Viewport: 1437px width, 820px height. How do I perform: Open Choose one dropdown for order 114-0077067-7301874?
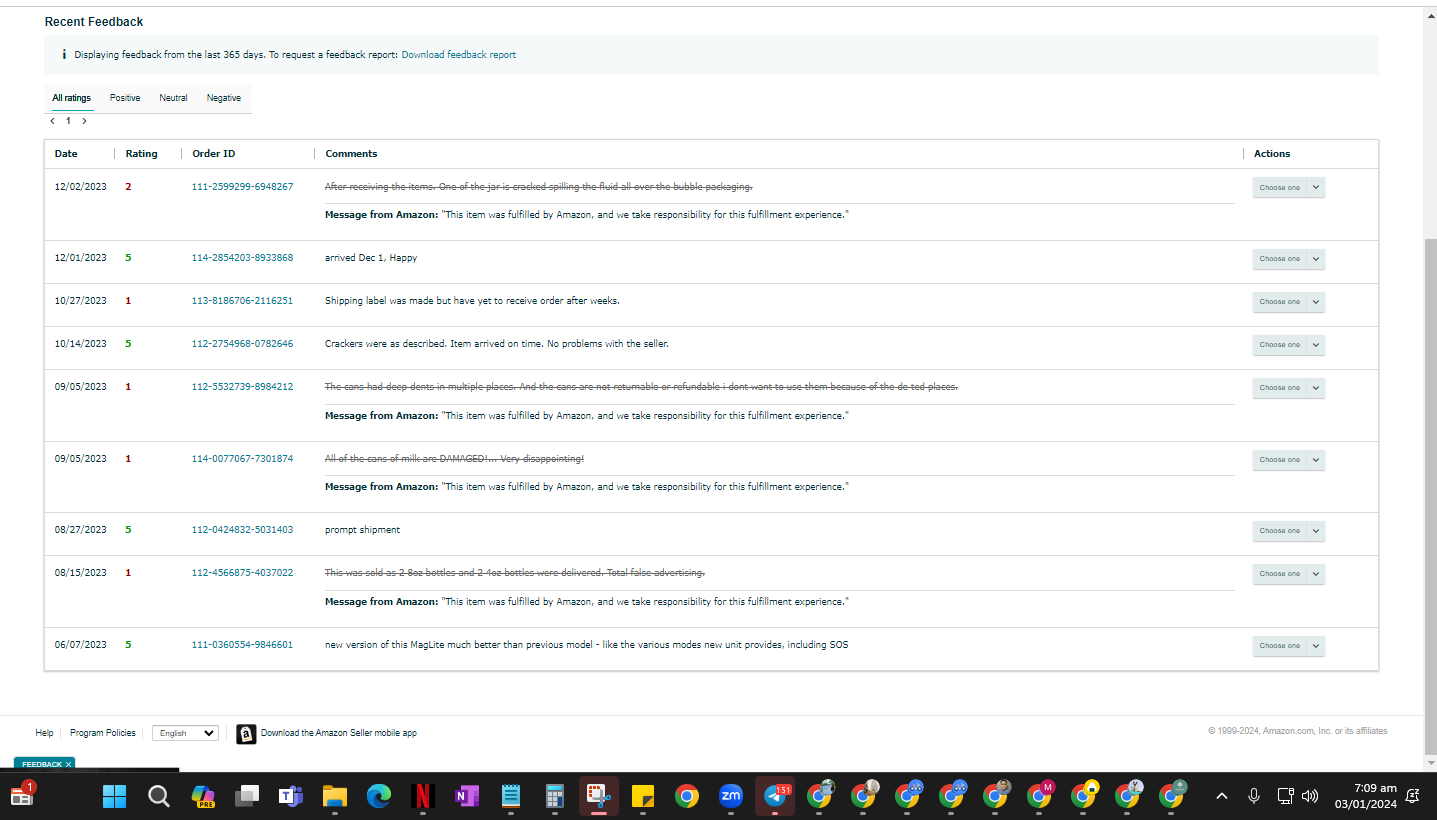pyautogui.click(x=1288, y=460)
